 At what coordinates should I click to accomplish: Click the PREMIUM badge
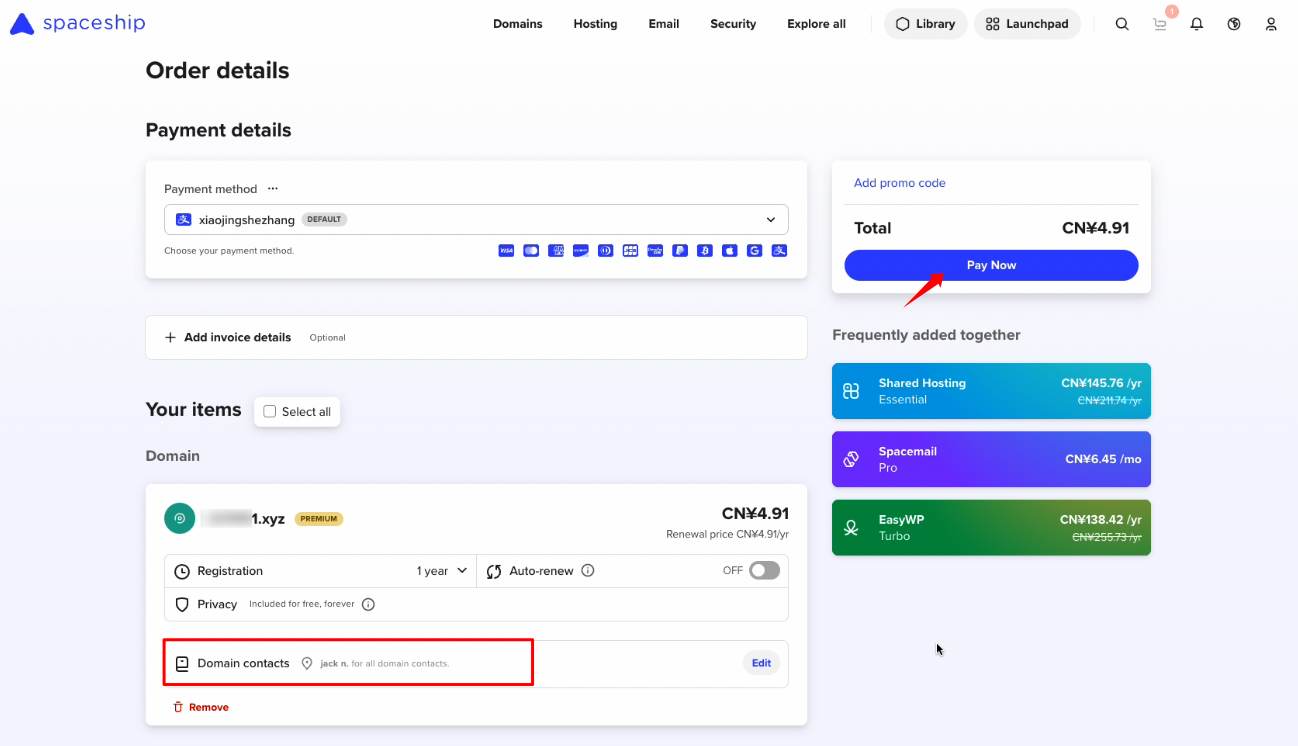319,519
